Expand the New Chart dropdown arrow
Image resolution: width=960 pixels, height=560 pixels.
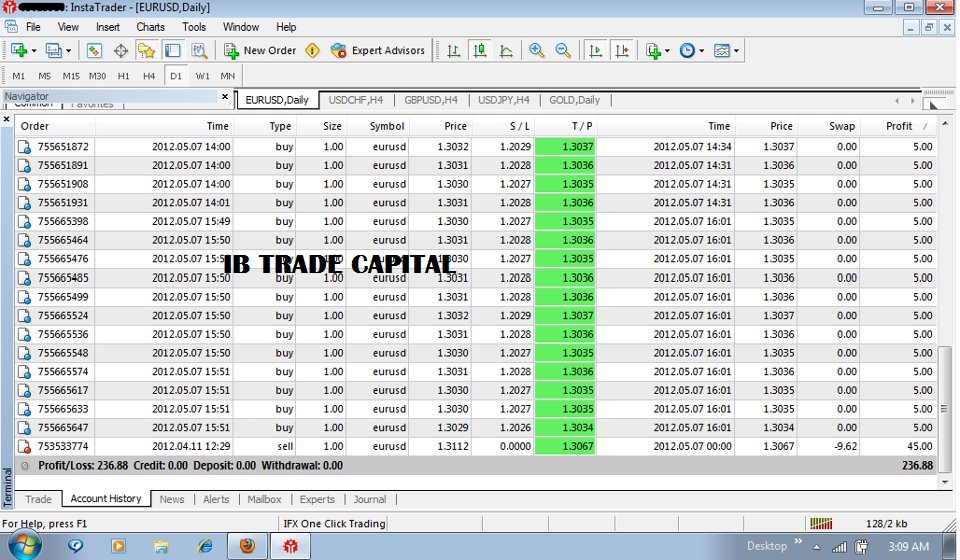[x=34, y=51]
